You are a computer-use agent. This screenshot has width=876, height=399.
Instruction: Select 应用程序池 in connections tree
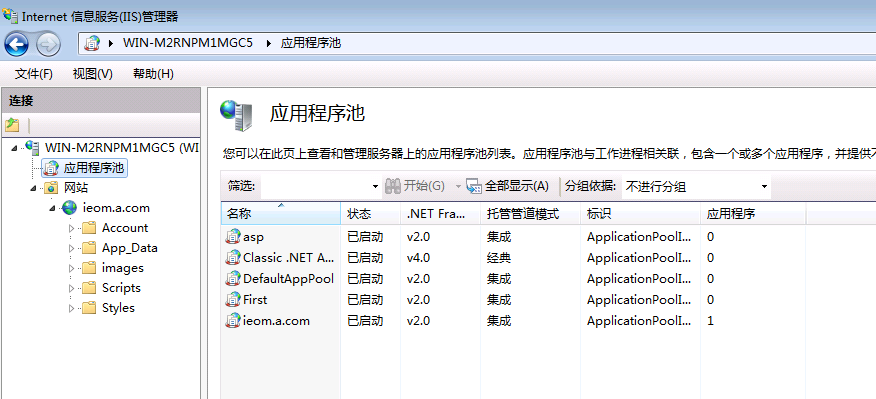(x=94, y=168)
